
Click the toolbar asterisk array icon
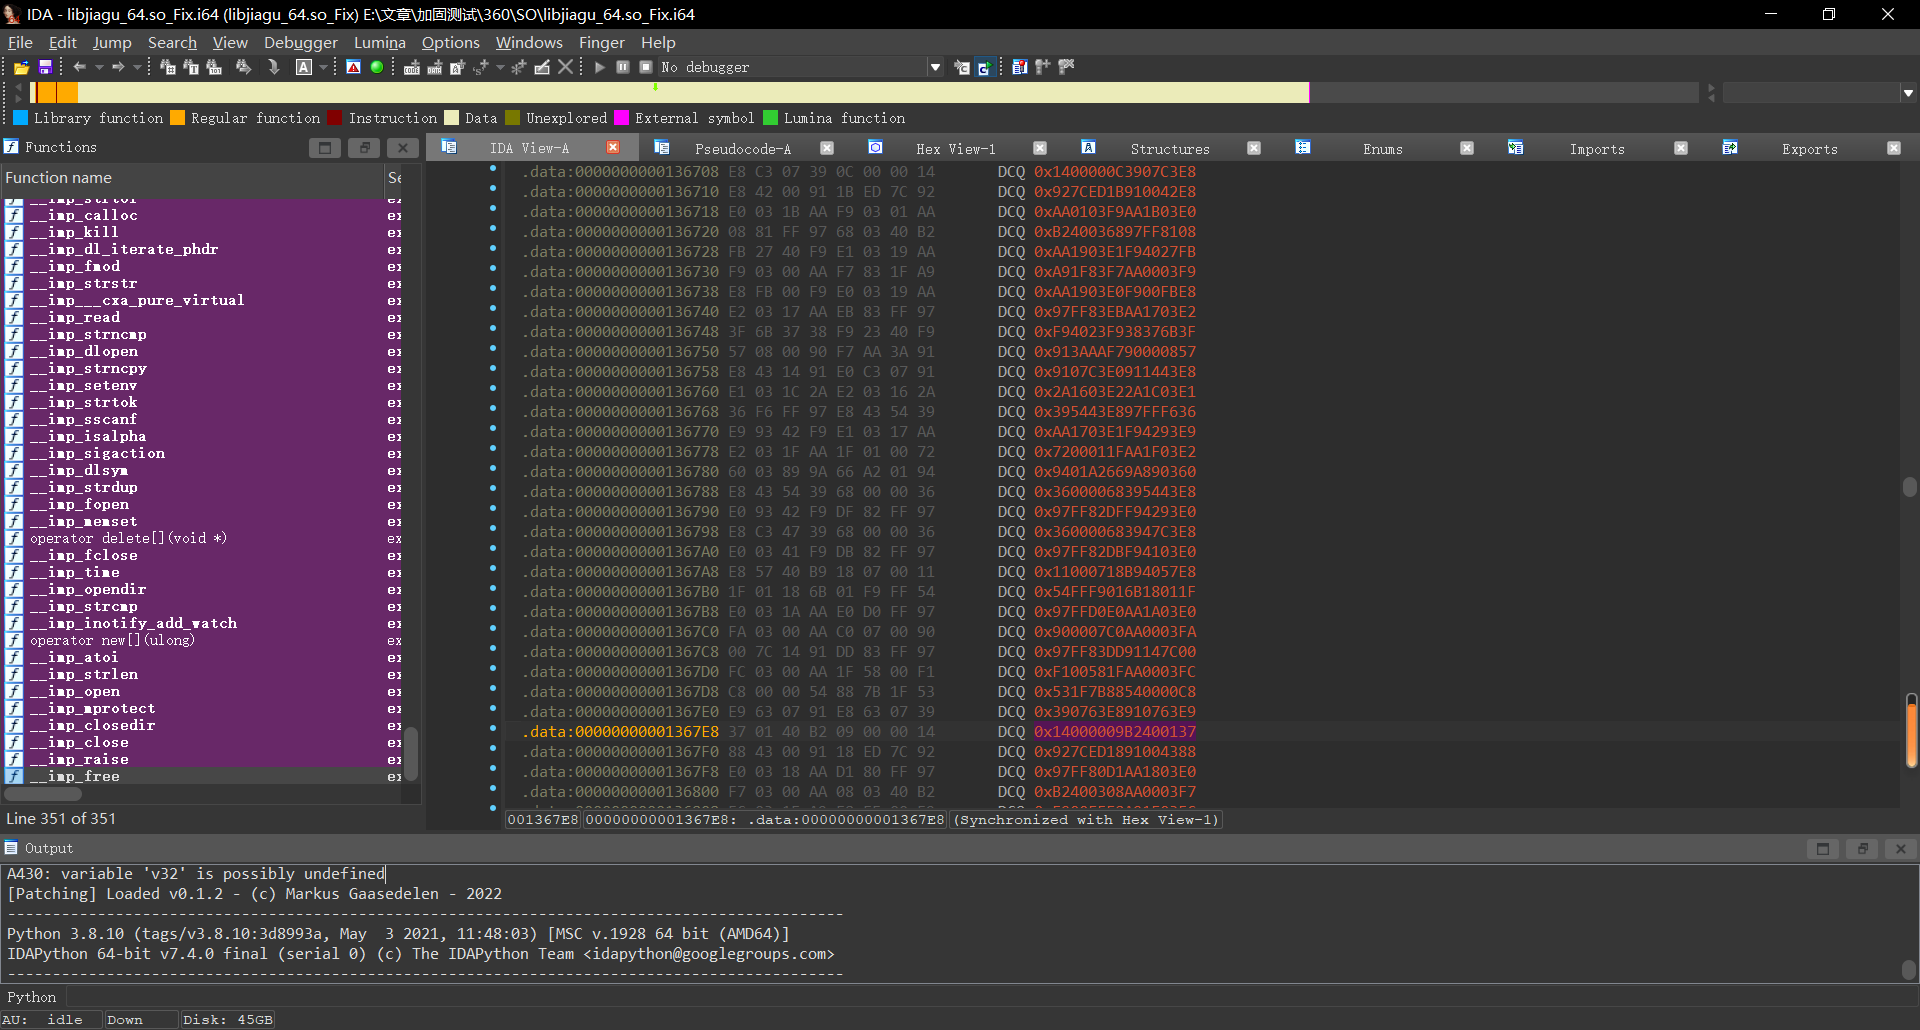pyautogui.click(x=518, y=67)
